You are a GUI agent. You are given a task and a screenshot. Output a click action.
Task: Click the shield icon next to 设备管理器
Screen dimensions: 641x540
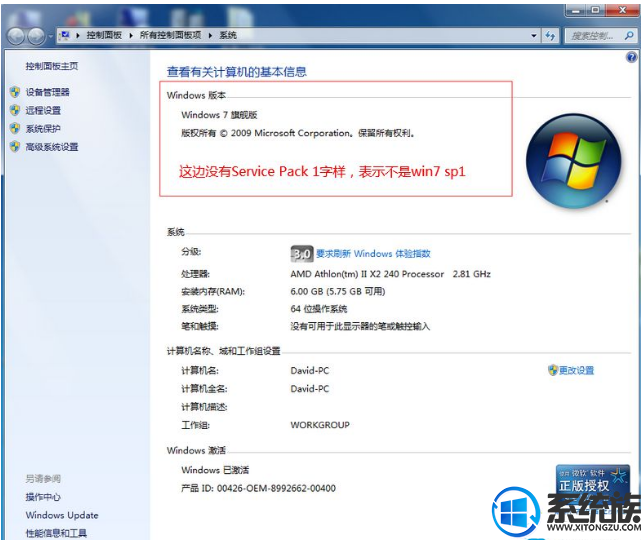click(15, 92)
